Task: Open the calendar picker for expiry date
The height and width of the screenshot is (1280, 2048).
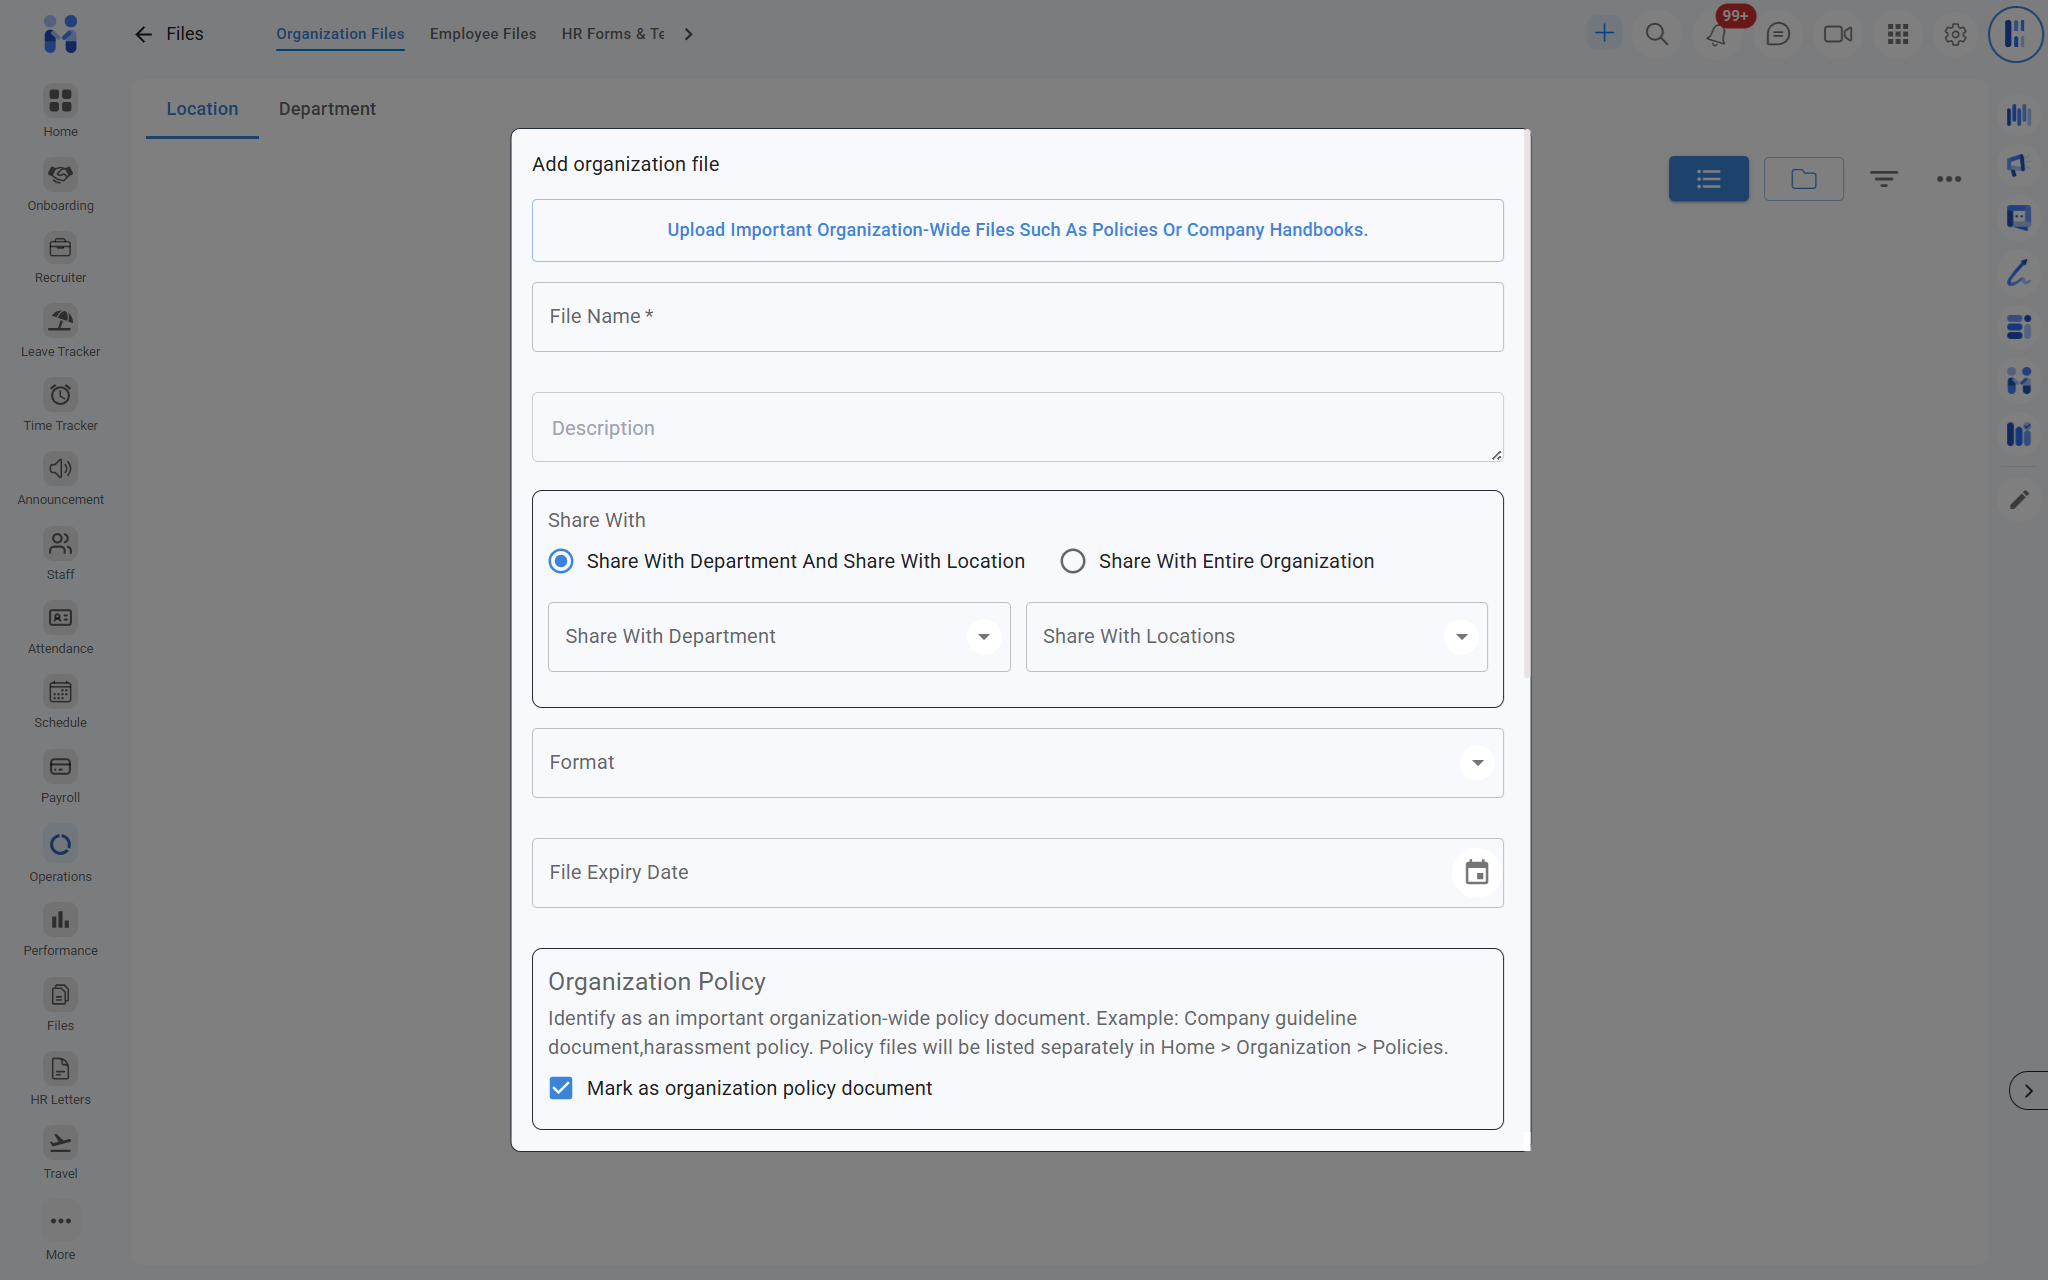Action: [x=1476, y=873]
